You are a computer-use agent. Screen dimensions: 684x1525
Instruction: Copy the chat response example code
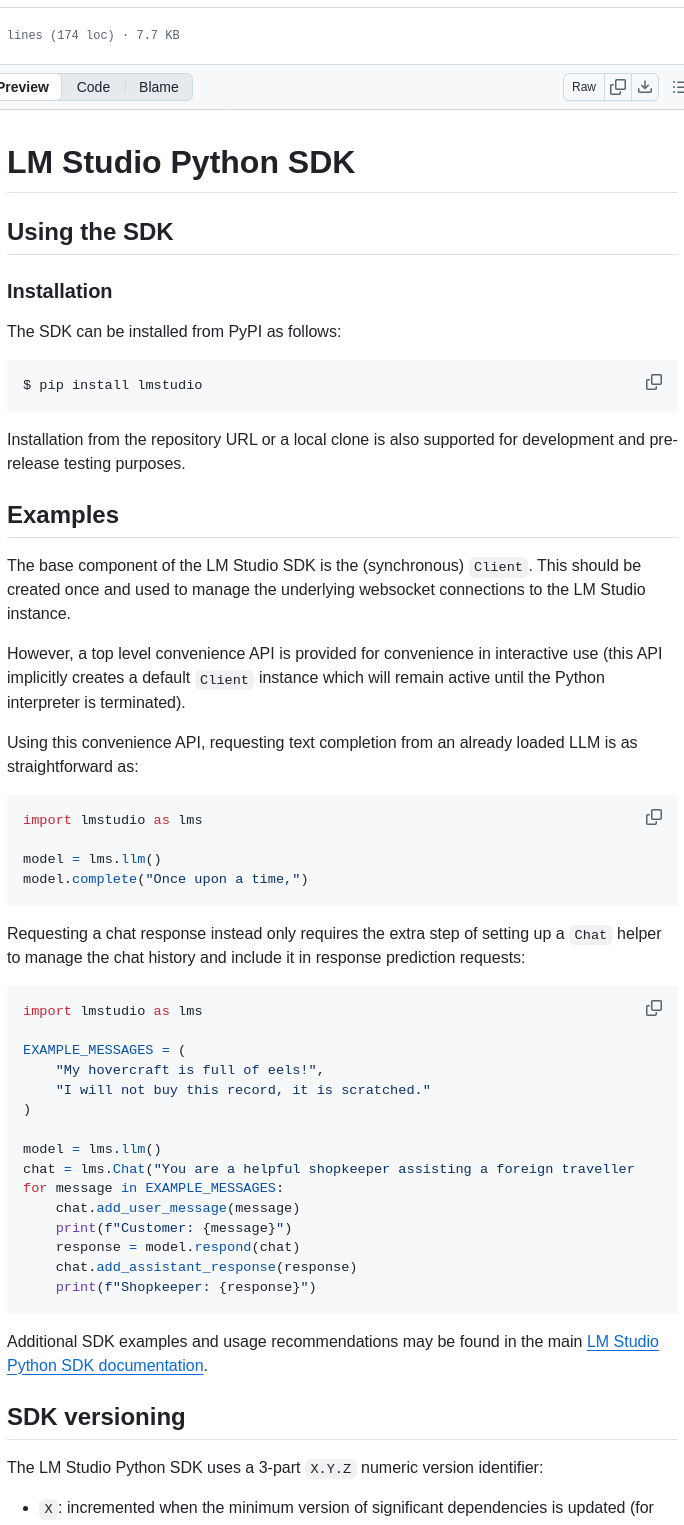(654, 1008)
